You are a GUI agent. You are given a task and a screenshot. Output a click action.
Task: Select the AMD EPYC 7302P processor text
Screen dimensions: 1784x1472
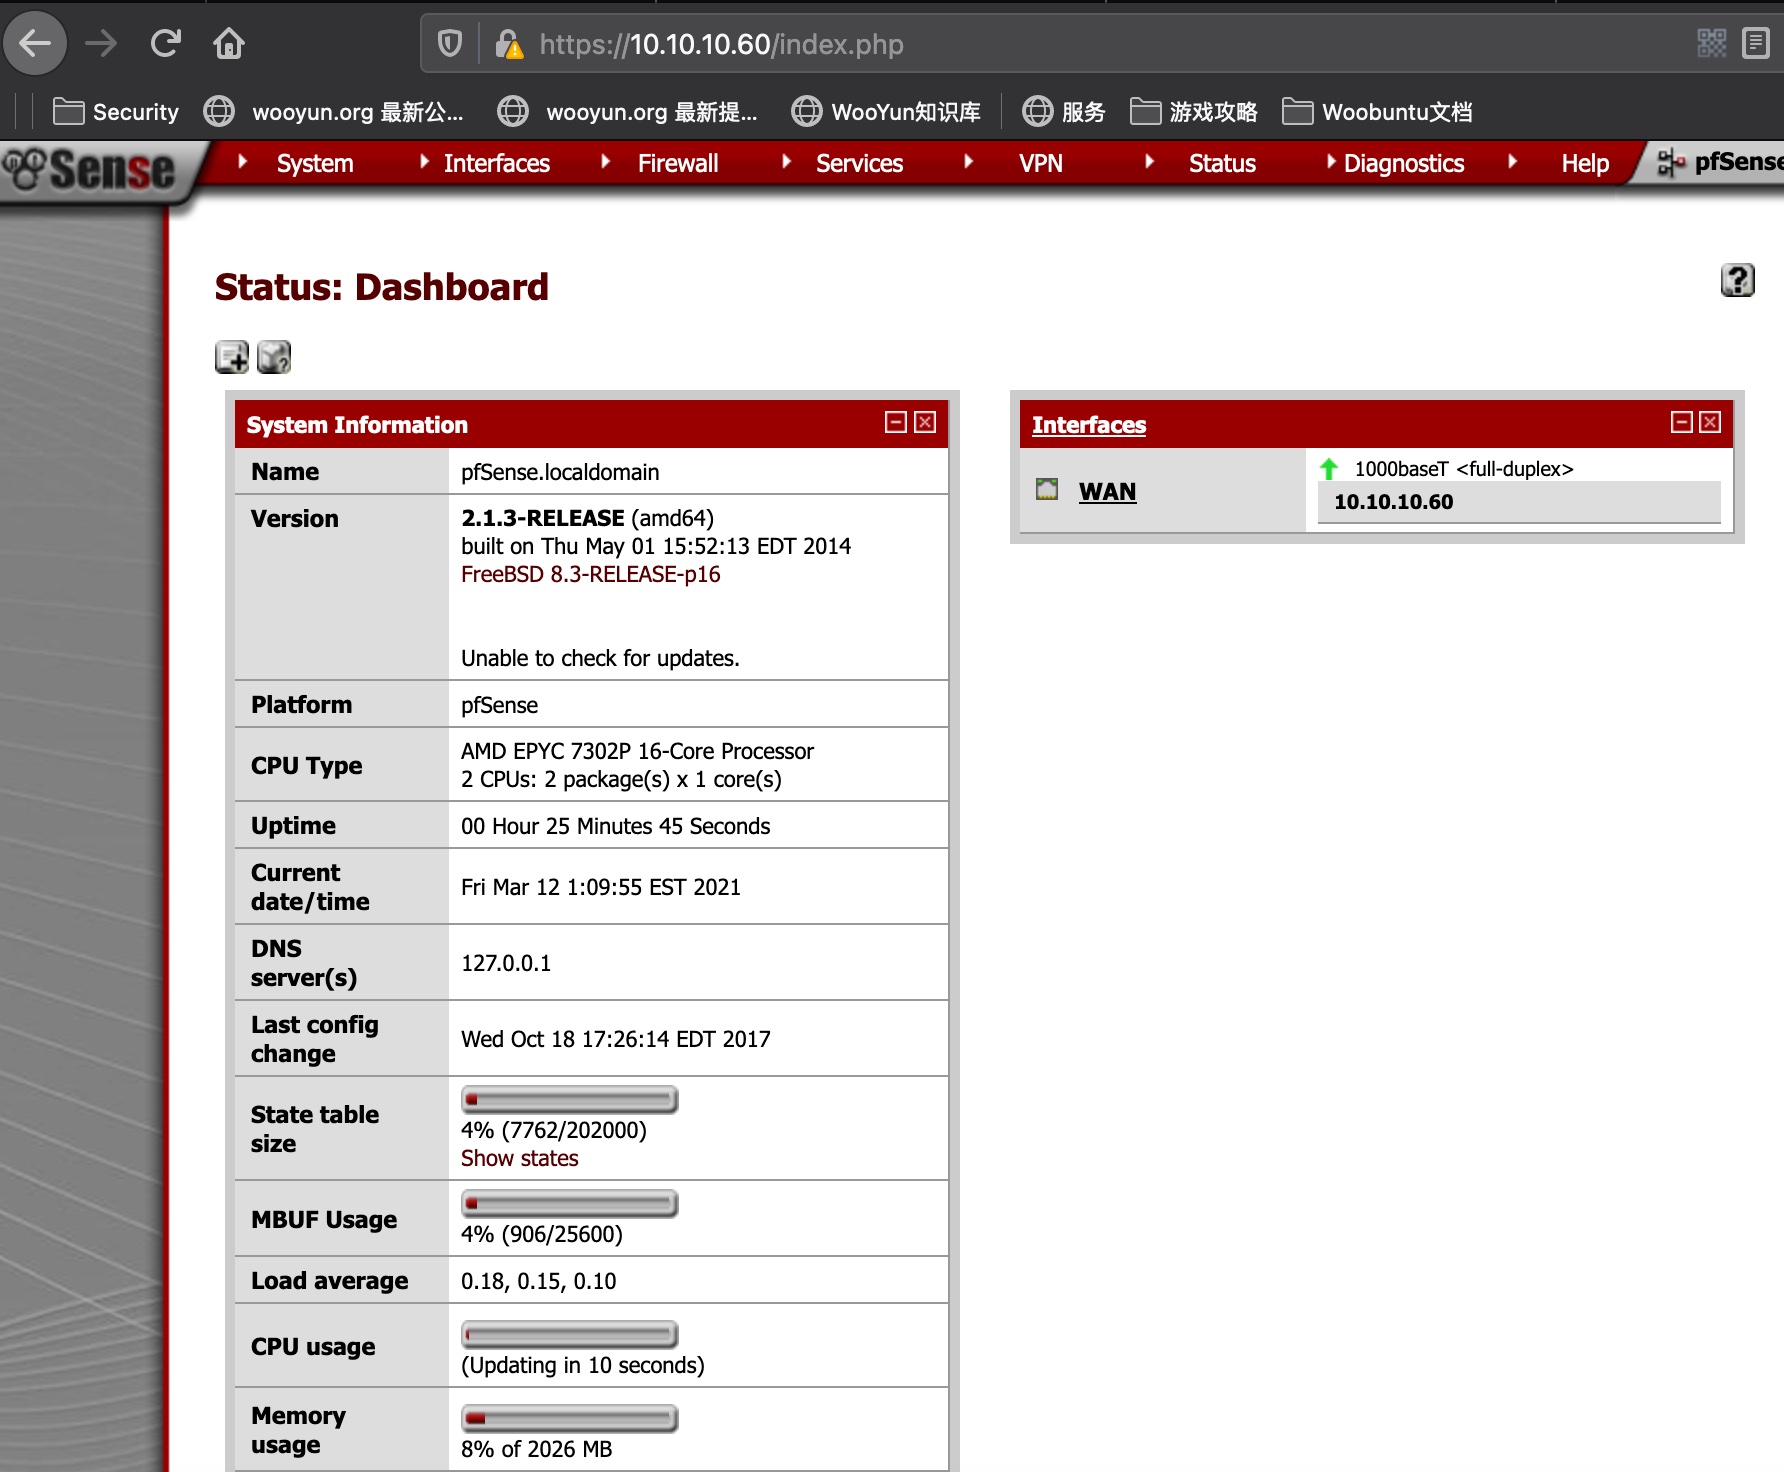pos(637,751)
